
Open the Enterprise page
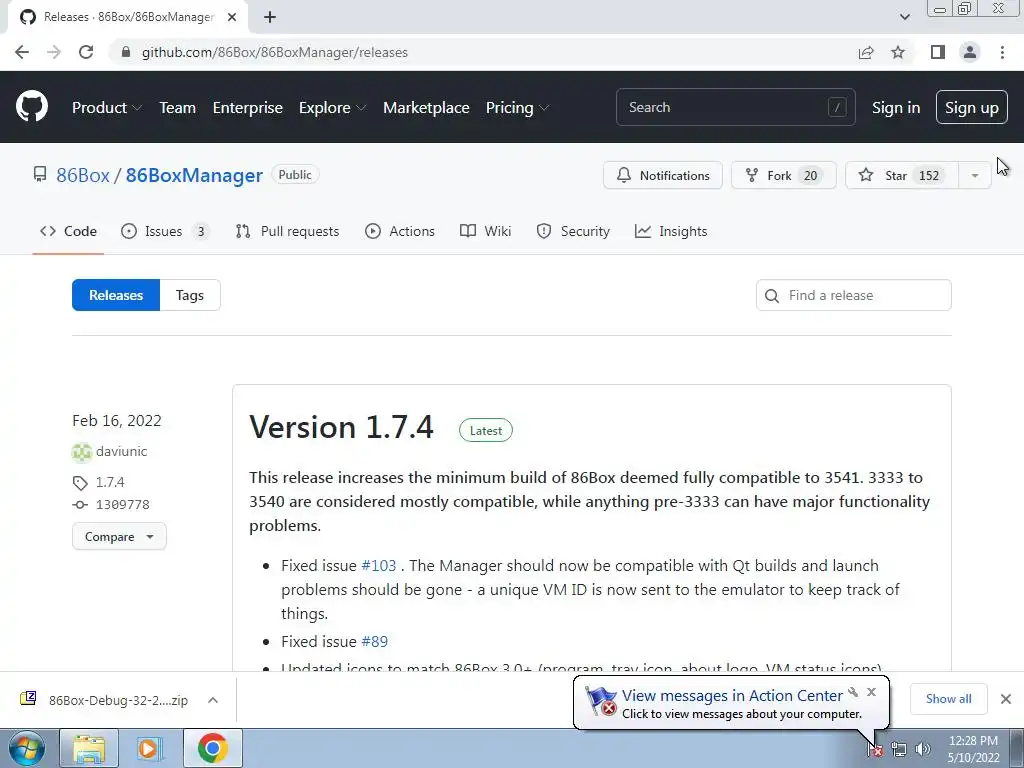pyautogui.click(x=248, y=108)
